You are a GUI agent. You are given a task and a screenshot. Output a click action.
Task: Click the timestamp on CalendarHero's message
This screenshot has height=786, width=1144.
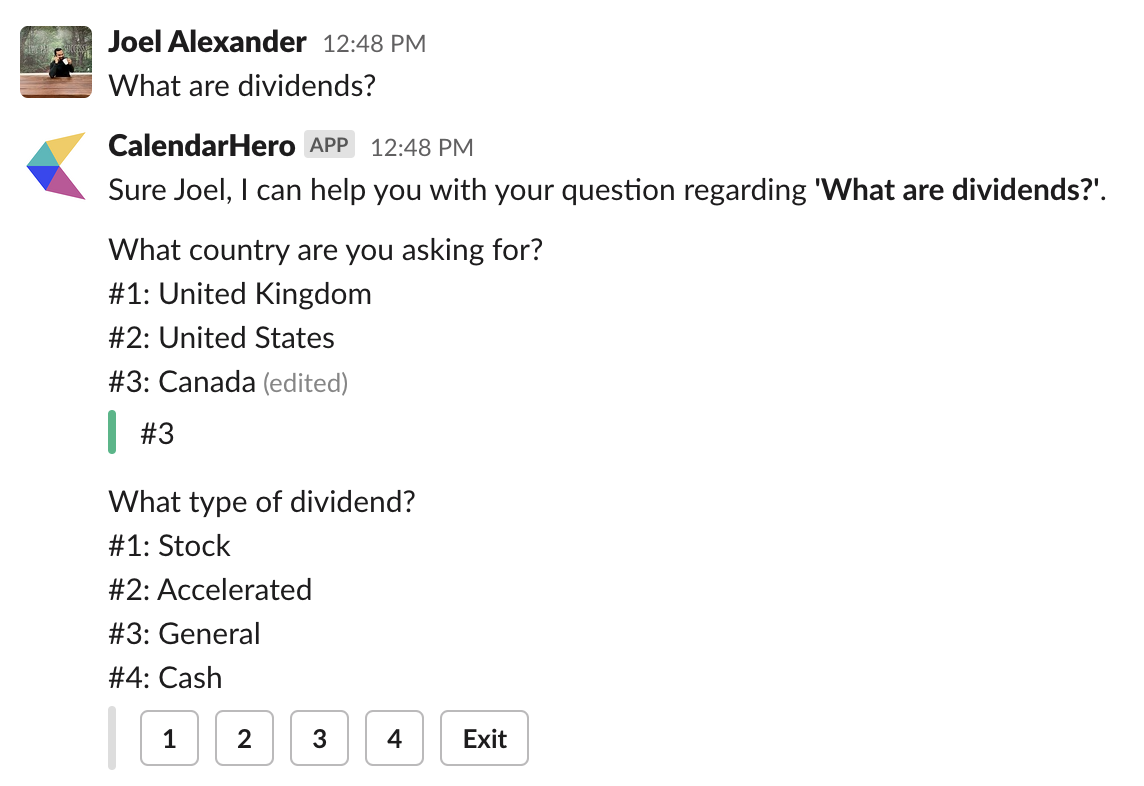[x=421, y=148]
